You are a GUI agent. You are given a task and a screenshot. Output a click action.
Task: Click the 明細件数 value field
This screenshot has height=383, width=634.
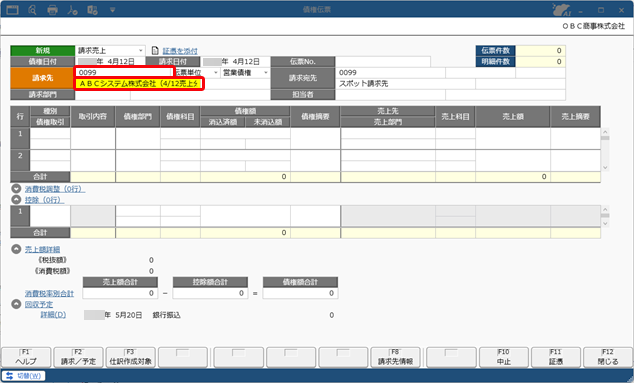540,61
